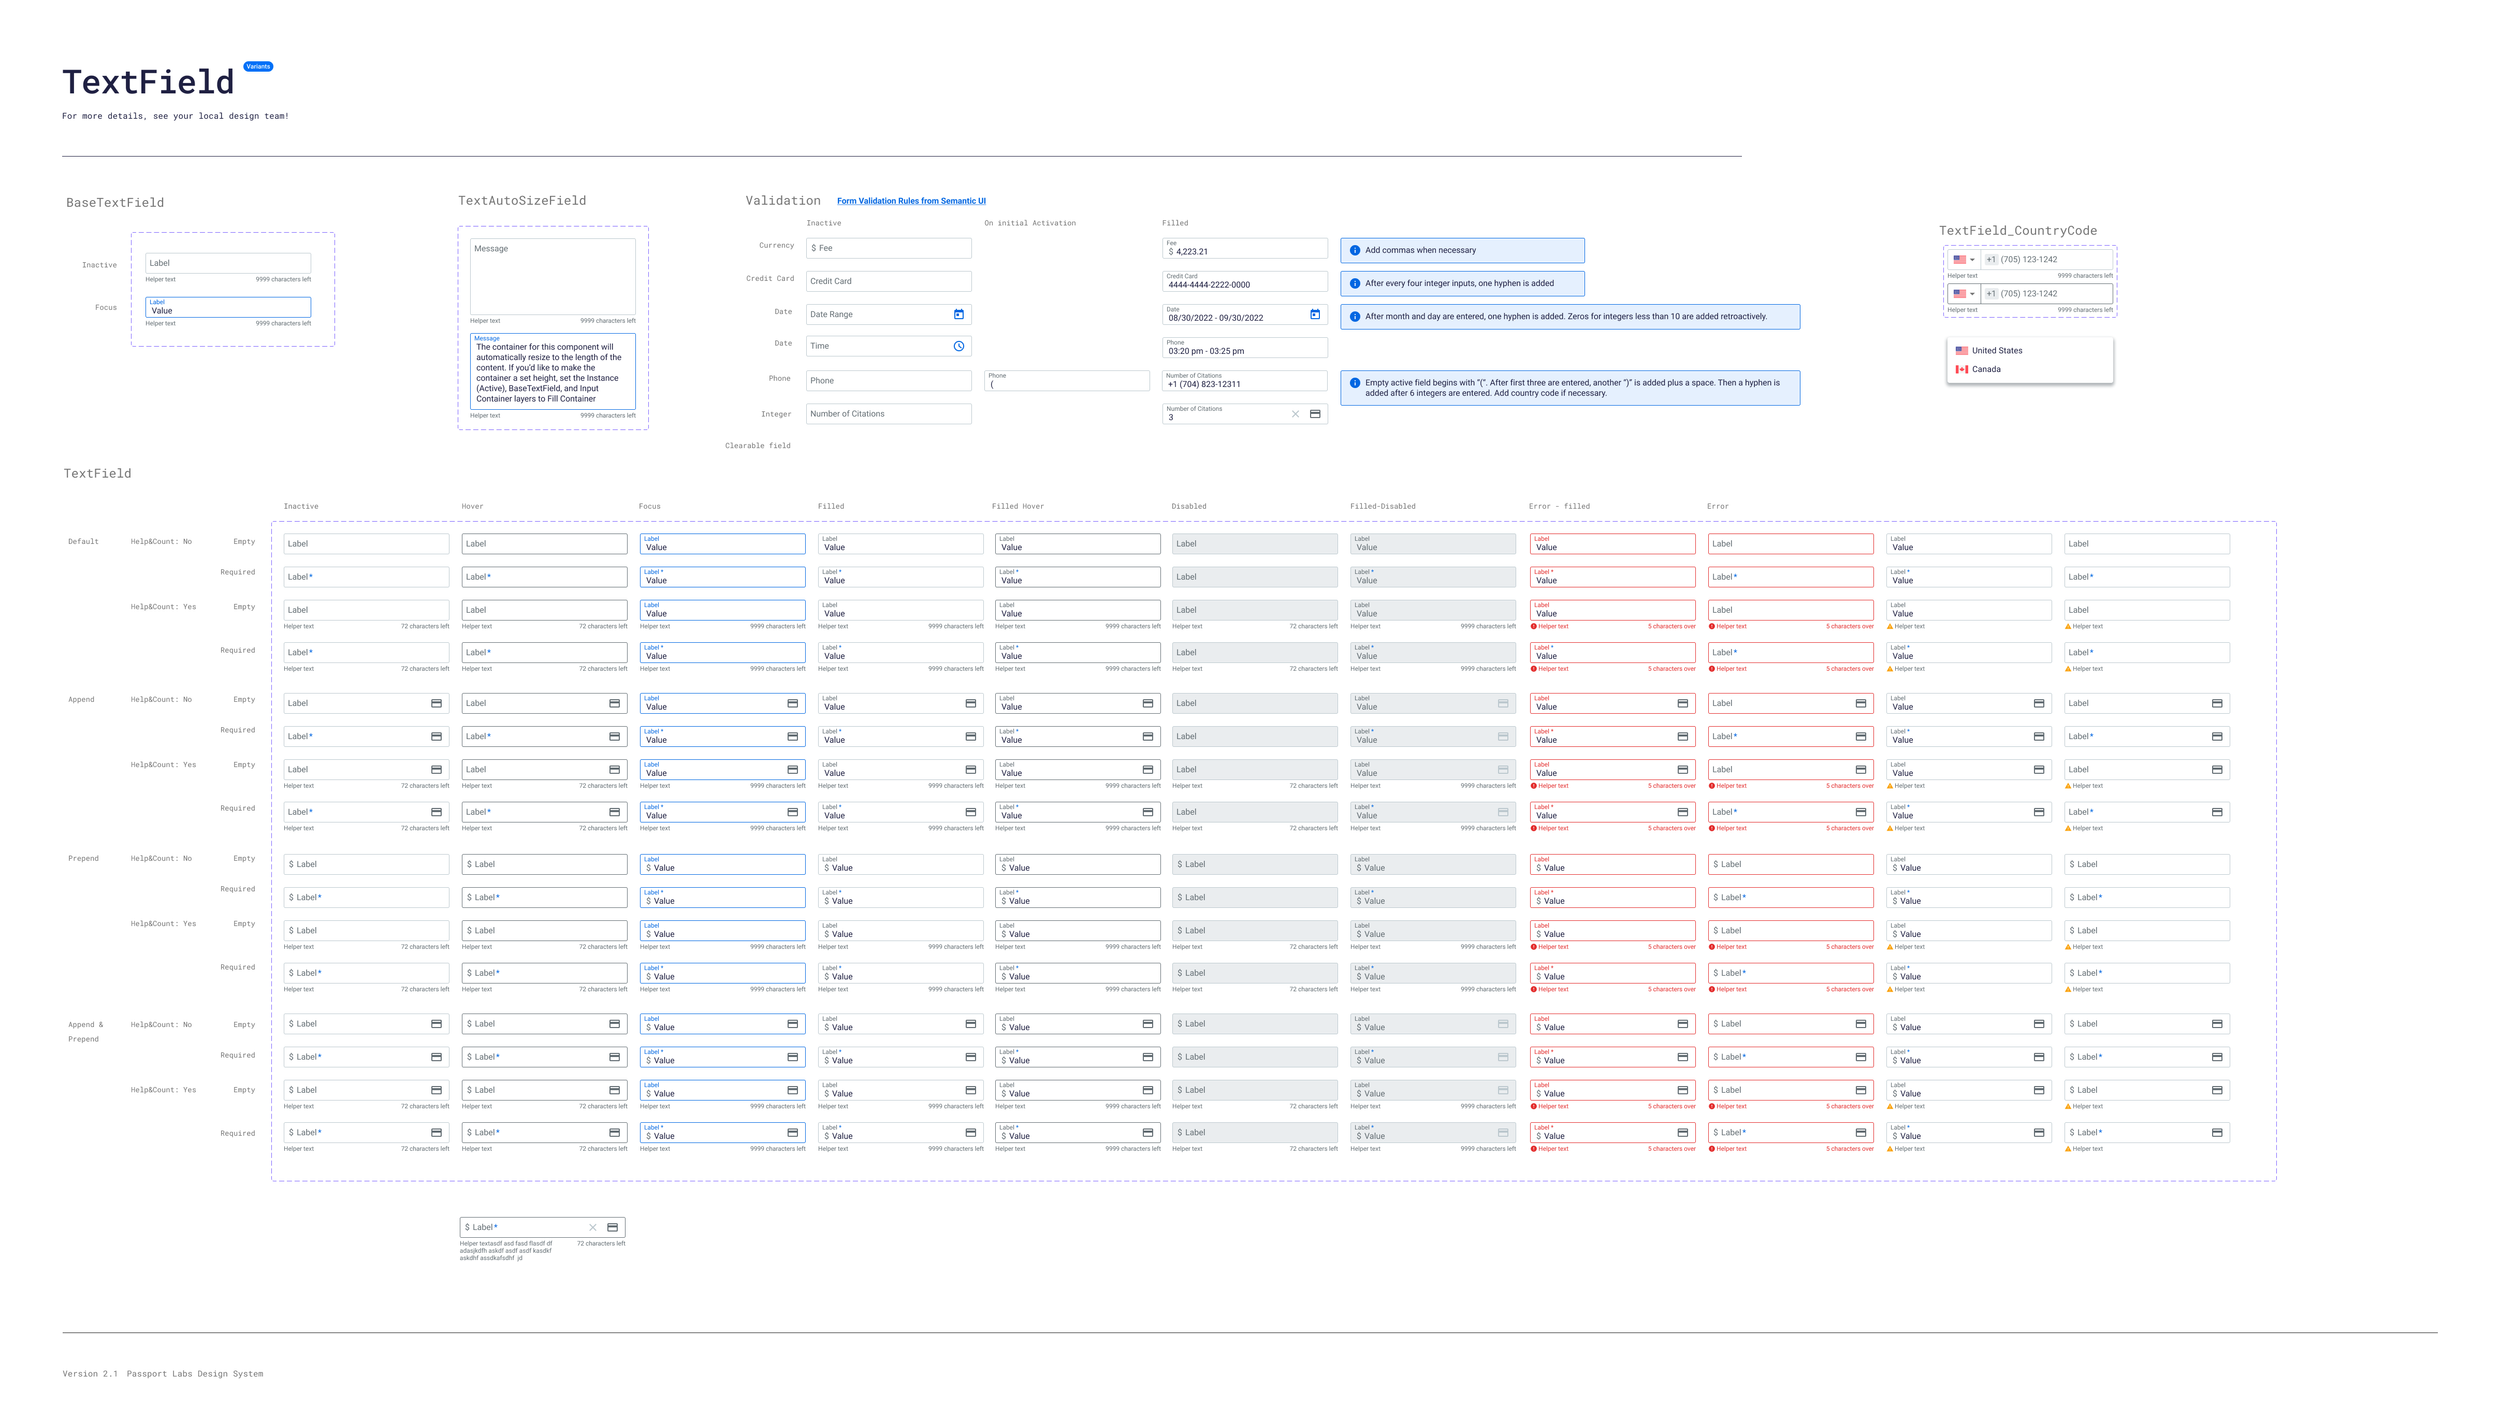The image size is (2500, 1414).
Task: Click calendar icon in 08/30/2022 date field
Action: (x=1314, y=314)
